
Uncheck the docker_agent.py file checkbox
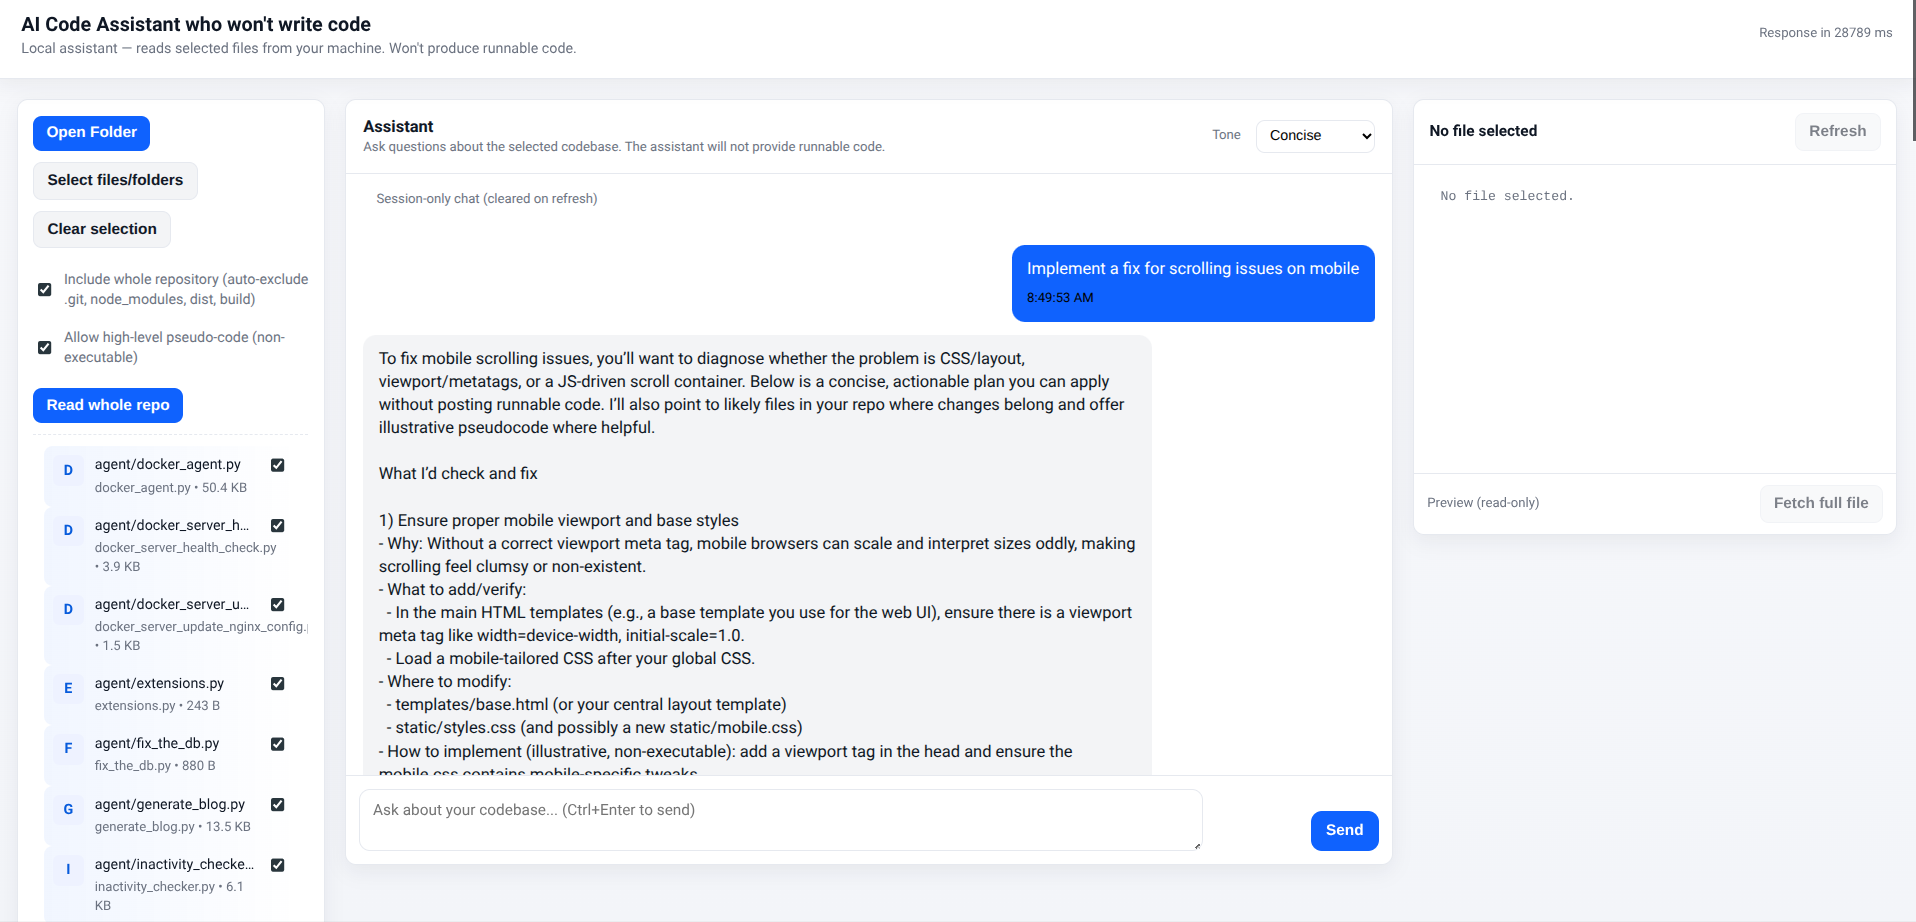[x=277, y=465]
